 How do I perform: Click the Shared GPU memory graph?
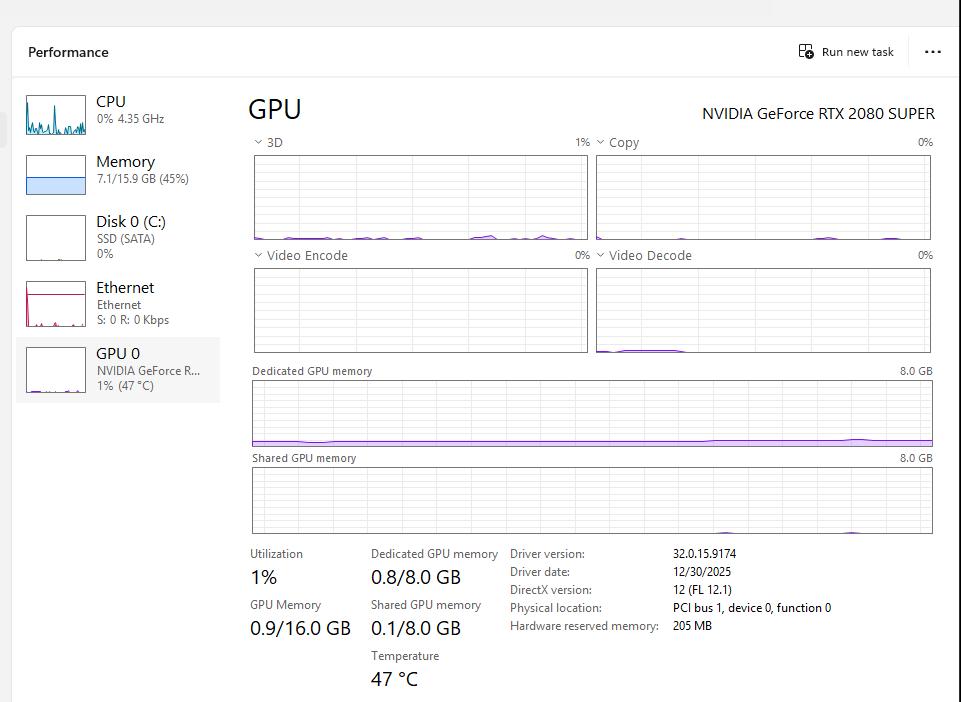tap(592, 500)
